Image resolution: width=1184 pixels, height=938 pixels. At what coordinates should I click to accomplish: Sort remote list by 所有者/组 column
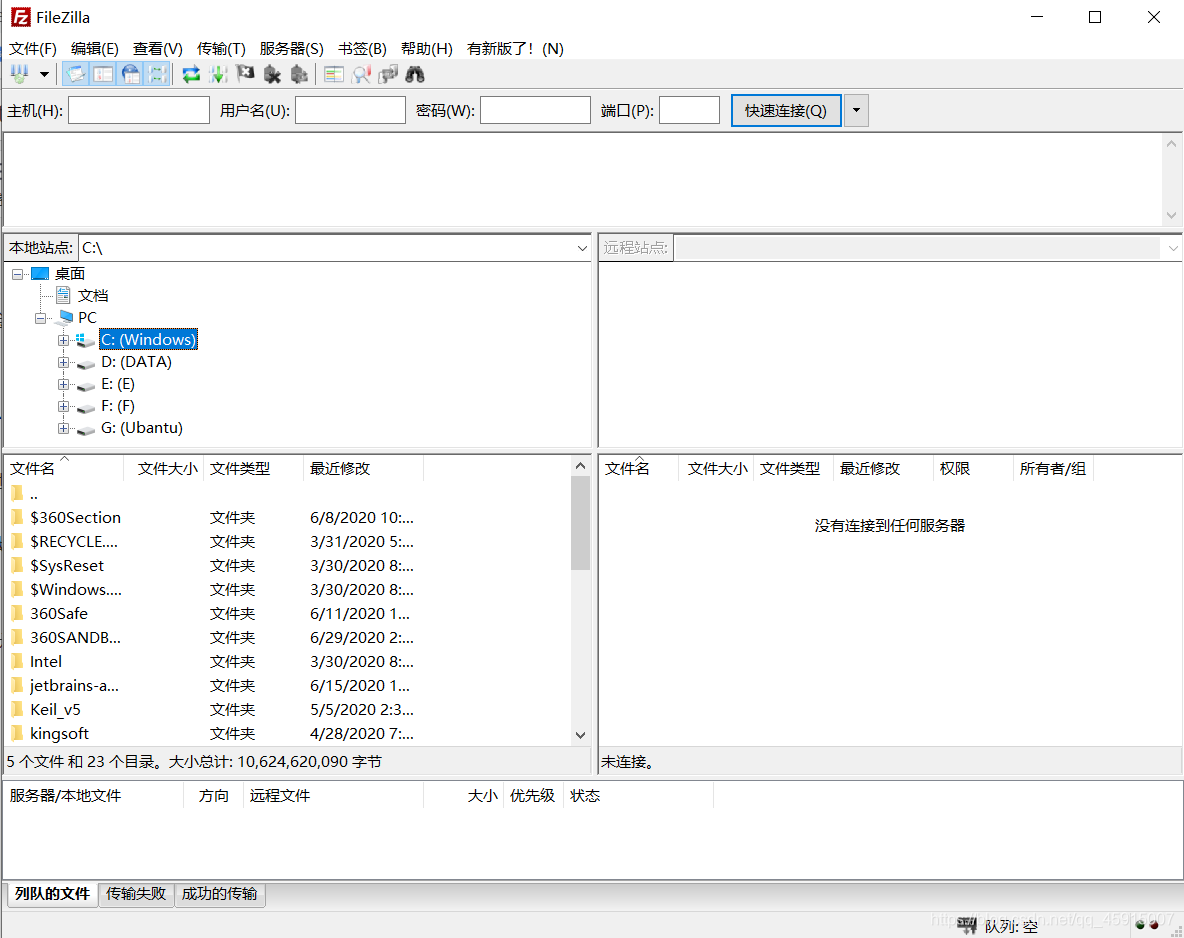coord(1053,468)
